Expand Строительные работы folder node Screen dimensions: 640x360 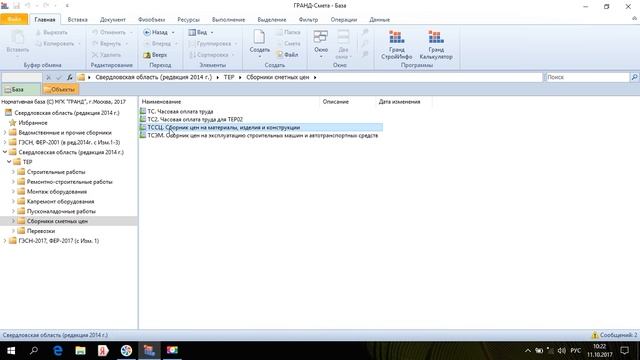point(13,172)
